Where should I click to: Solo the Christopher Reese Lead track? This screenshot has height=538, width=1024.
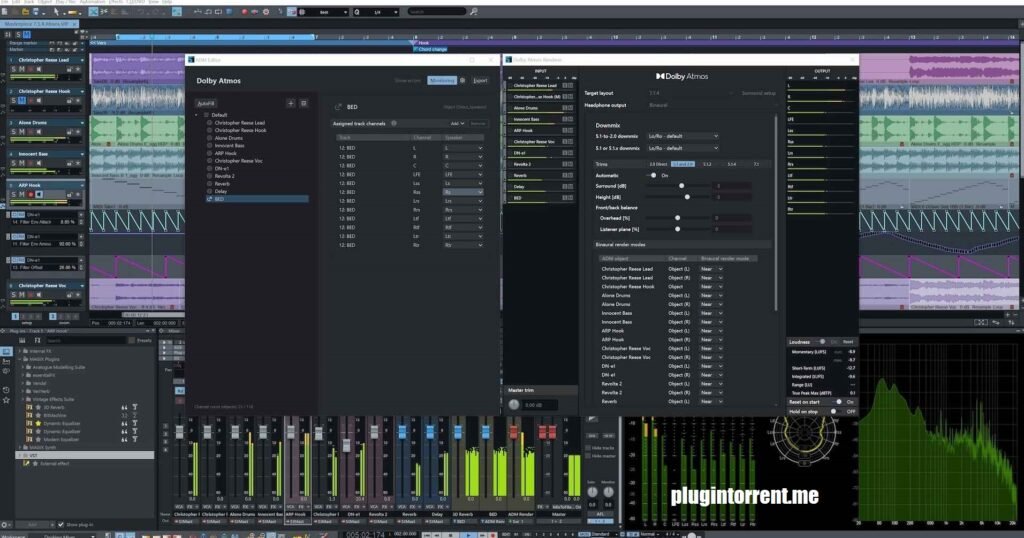(x=13, y=69)
